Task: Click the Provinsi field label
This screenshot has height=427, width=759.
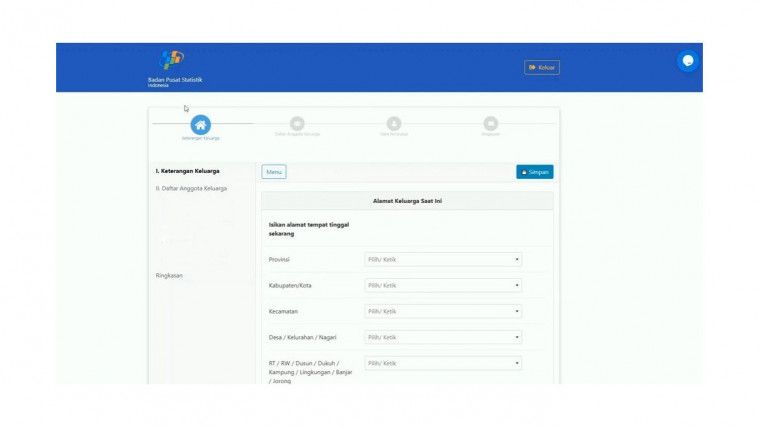Action: 279,259
